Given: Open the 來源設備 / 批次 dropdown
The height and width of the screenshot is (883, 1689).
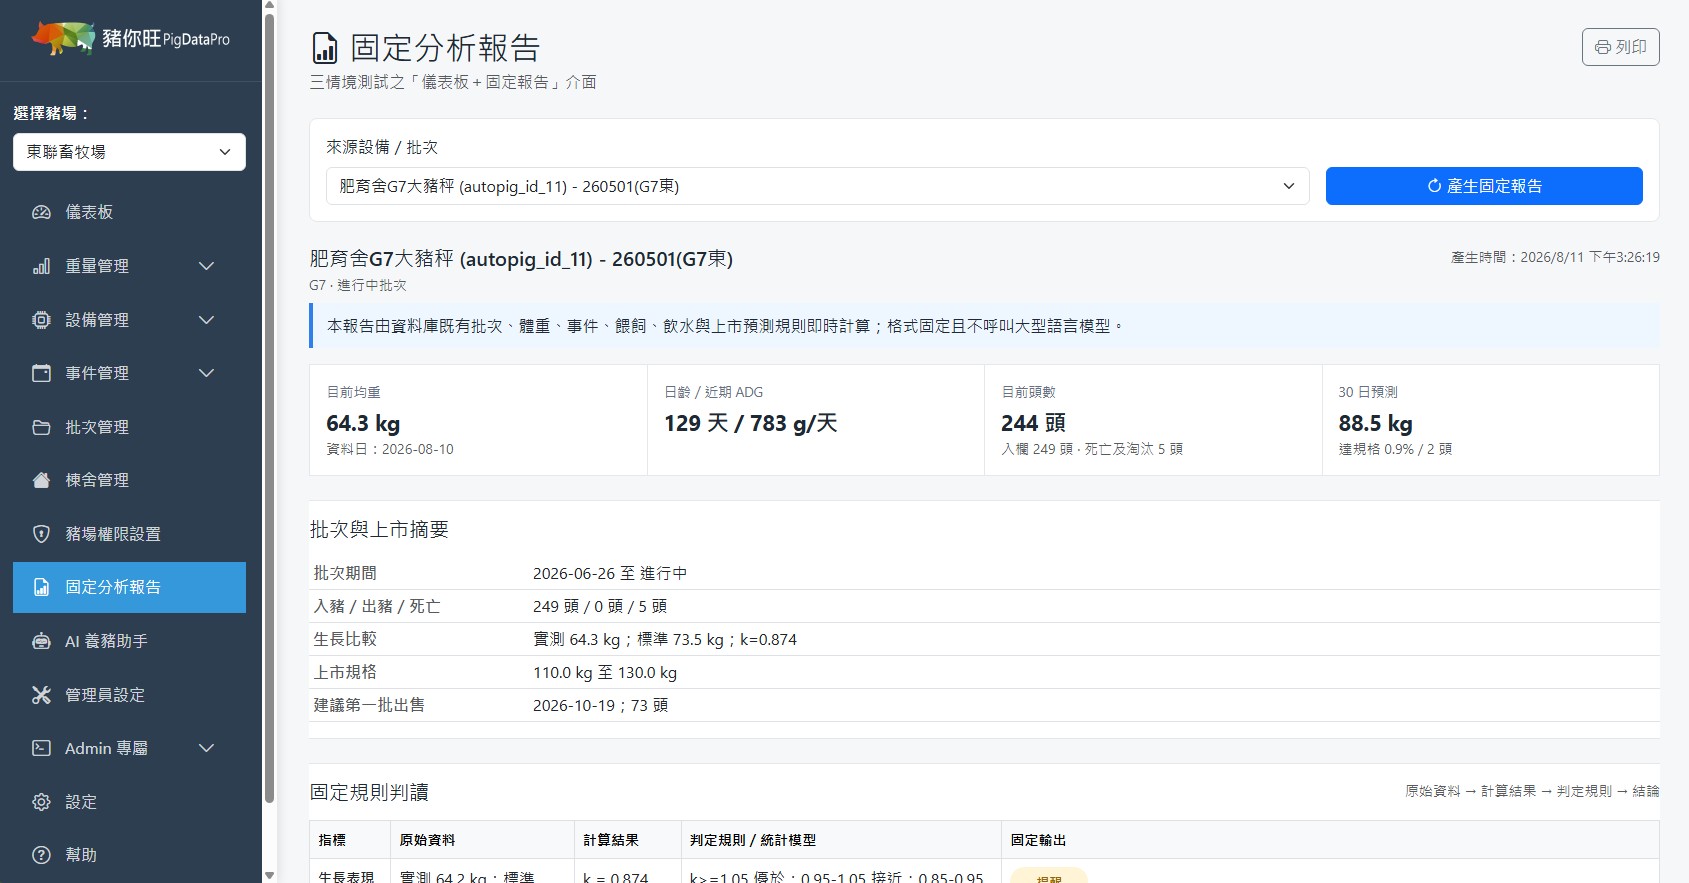Looking at the screenshot, I should click(x=817, y=186).
